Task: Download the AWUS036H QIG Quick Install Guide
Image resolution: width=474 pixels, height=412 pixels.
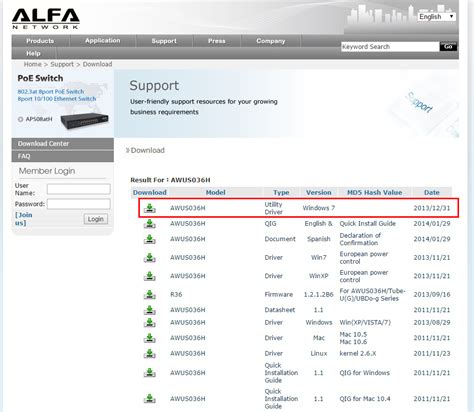Action: [150, 223]
